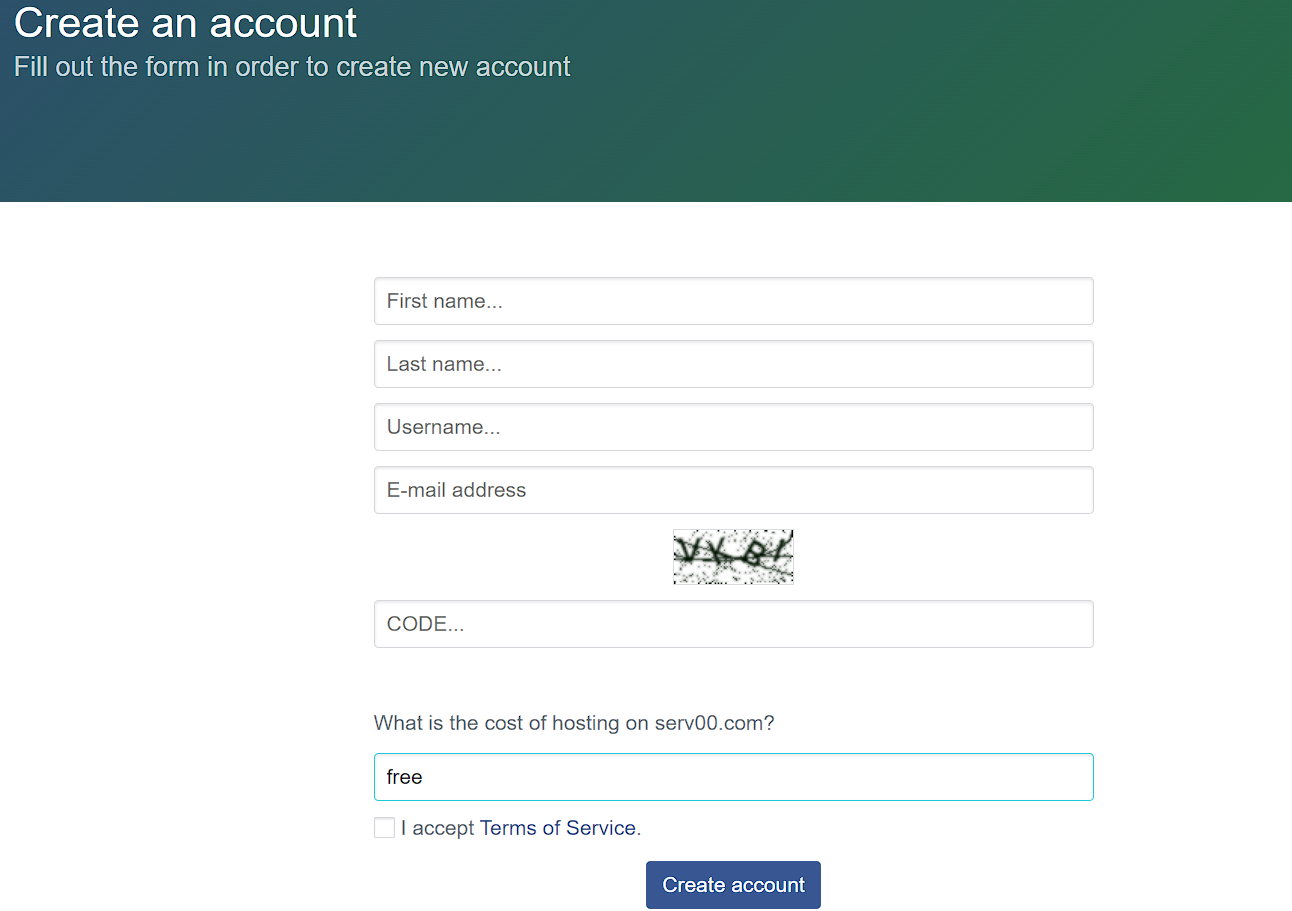Click the hosting cost answer field
The width and height of the screenshot is (1292, 911).
click(733, 777)
